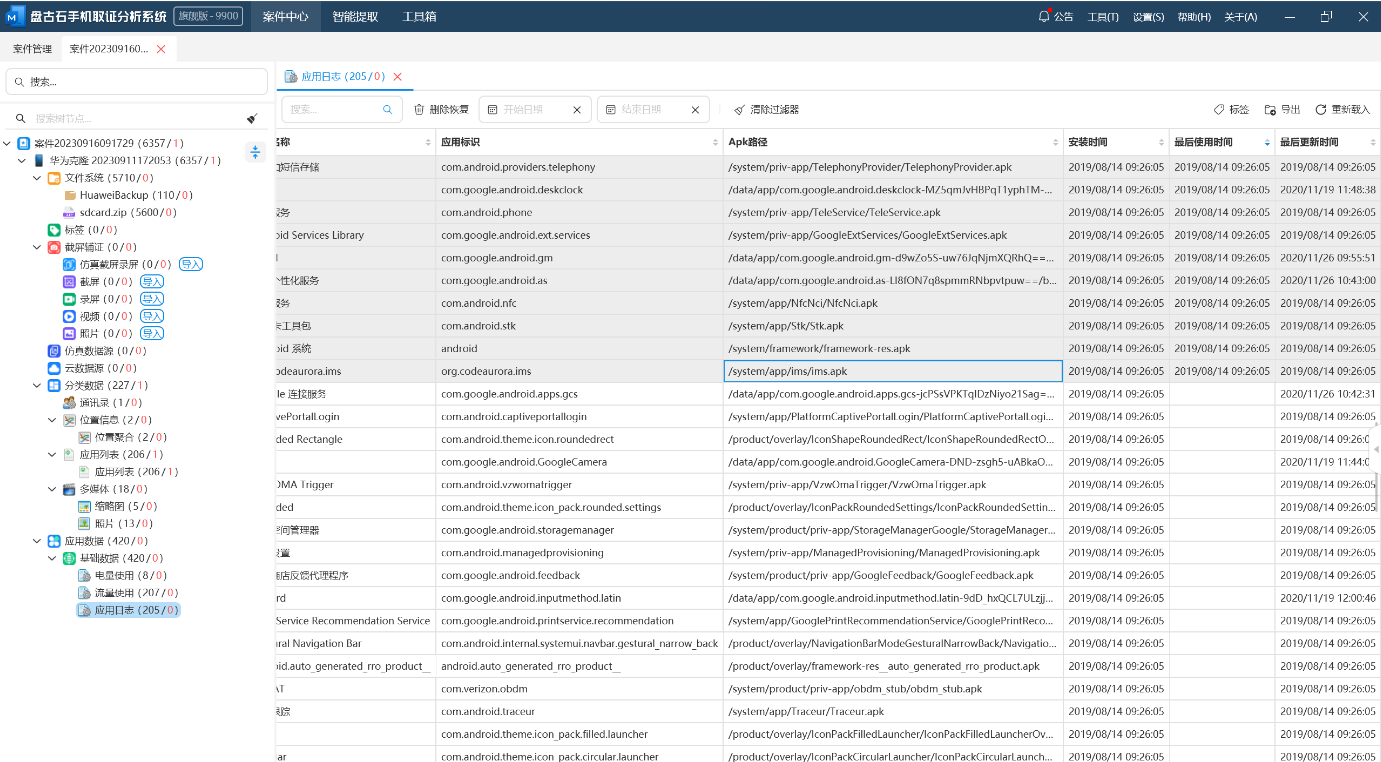Open the 工具(T) menu
Image resolution: width=1381 pixels, height=762 pixels.
point(1103,17)
